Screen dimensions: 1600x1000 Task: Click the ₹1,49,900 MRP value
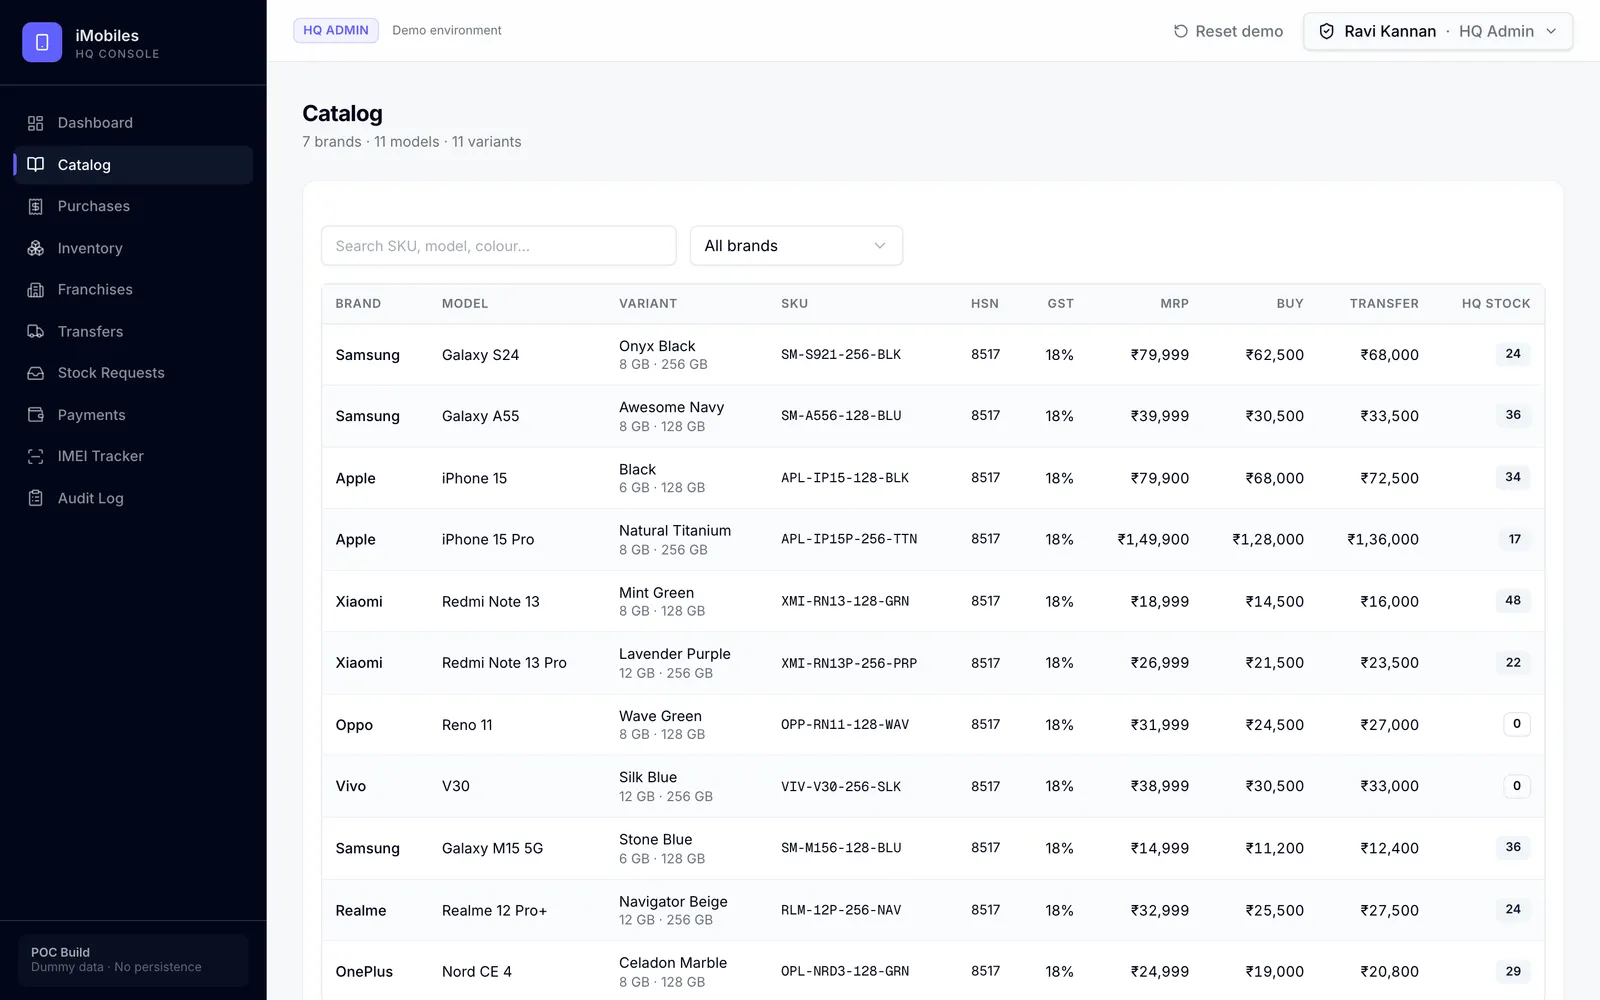[1153, 540]
